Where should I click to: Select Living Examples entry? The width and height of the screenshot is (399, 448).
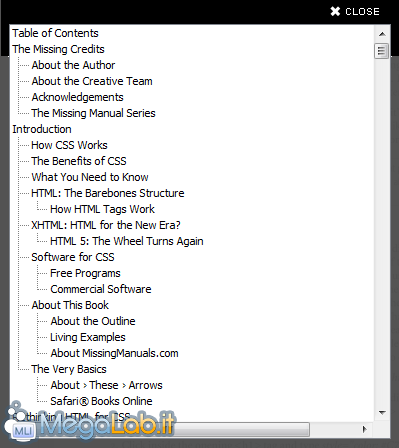[88, 337]
